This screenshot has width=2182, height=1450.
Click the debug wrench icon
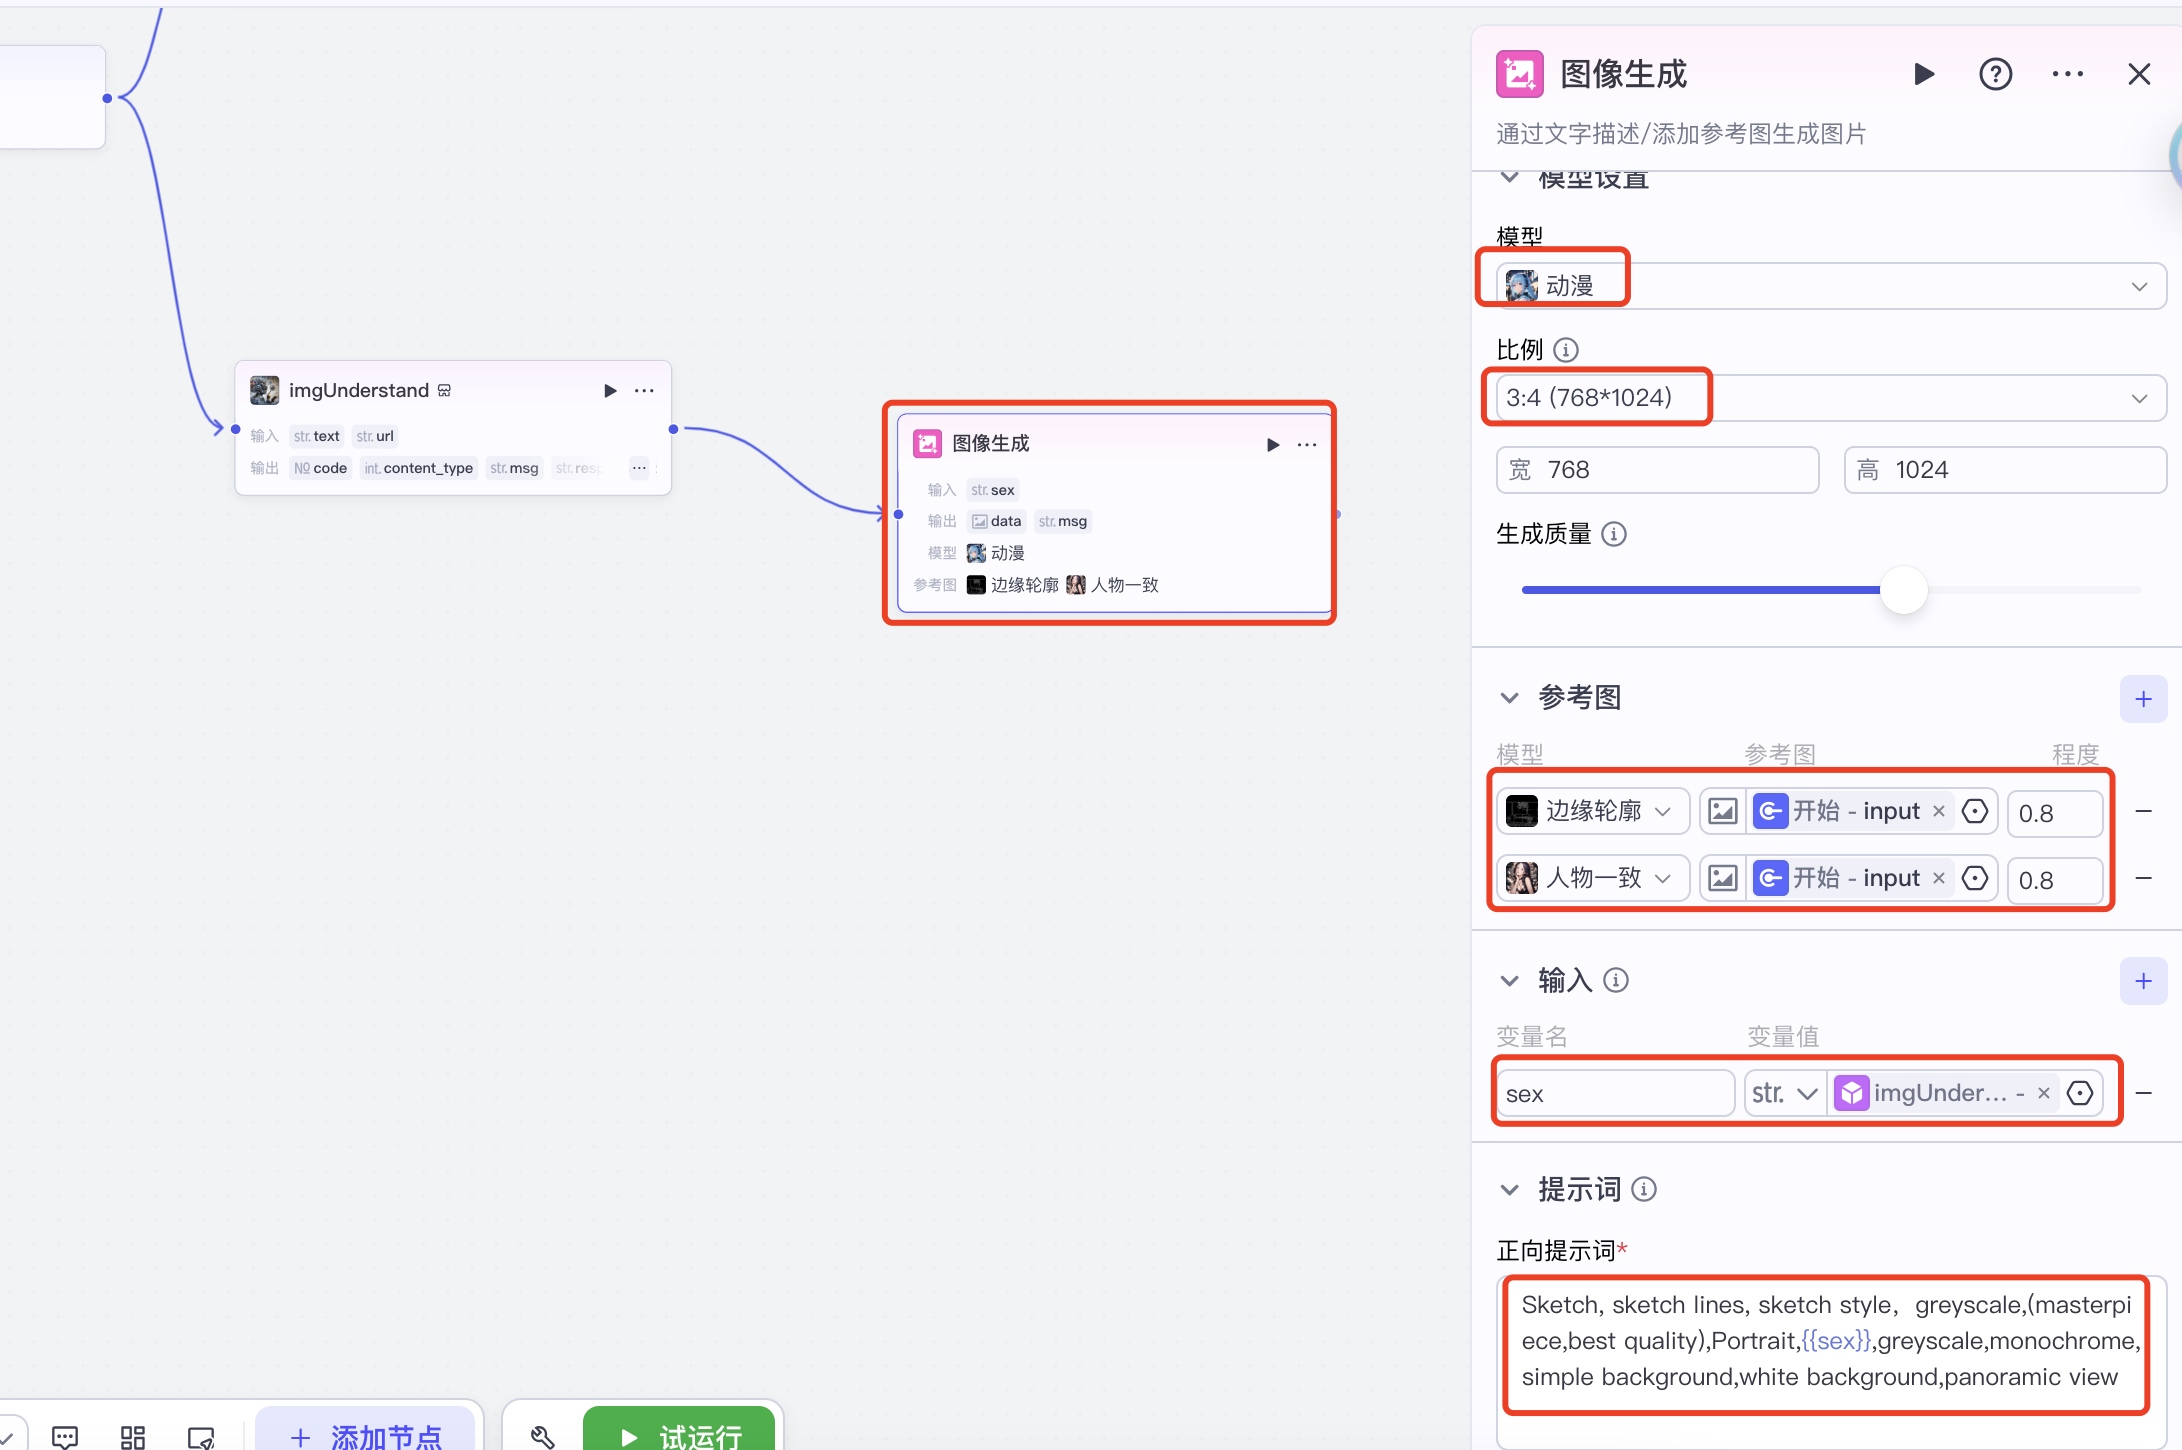pyautogui.click(x=542, y=1437)
